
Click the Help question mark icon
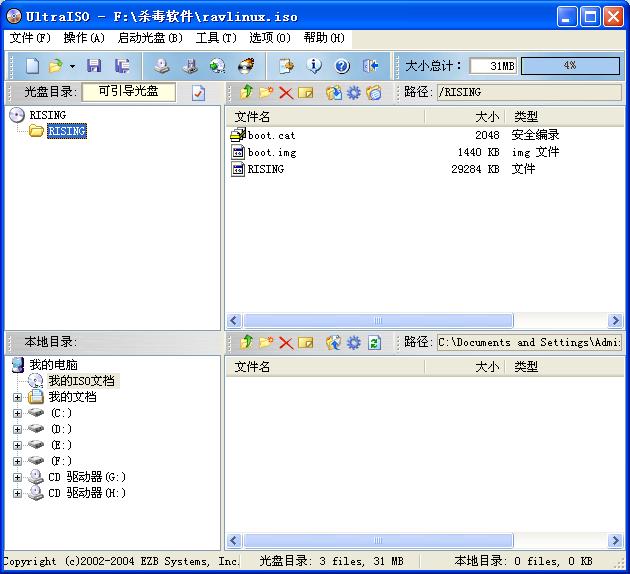pos(342,66)
